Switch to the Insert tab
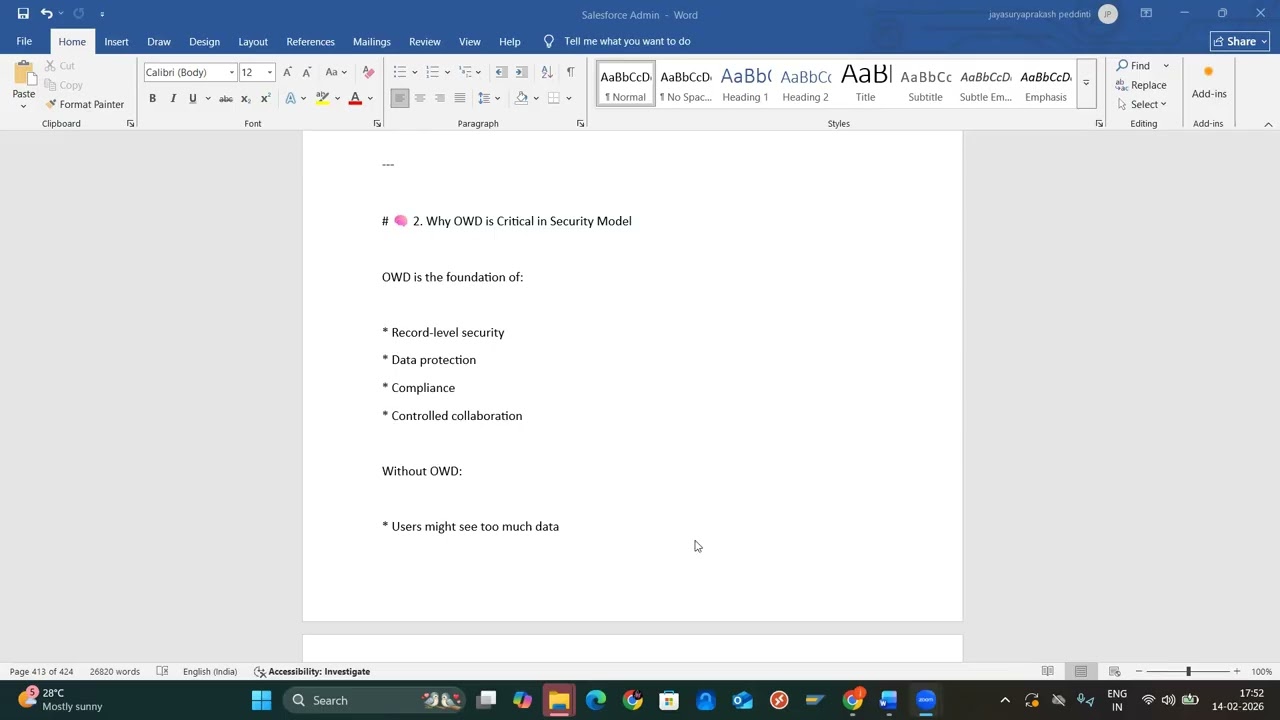 coord(116,41)
